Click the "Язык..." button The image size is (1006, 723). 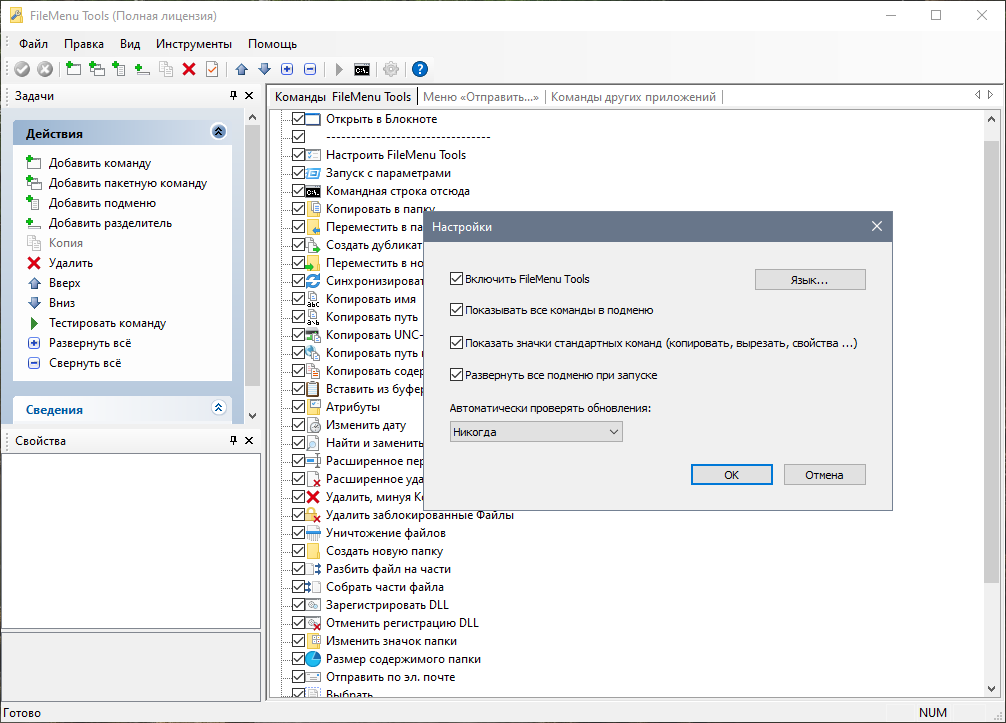pos(809,280)
